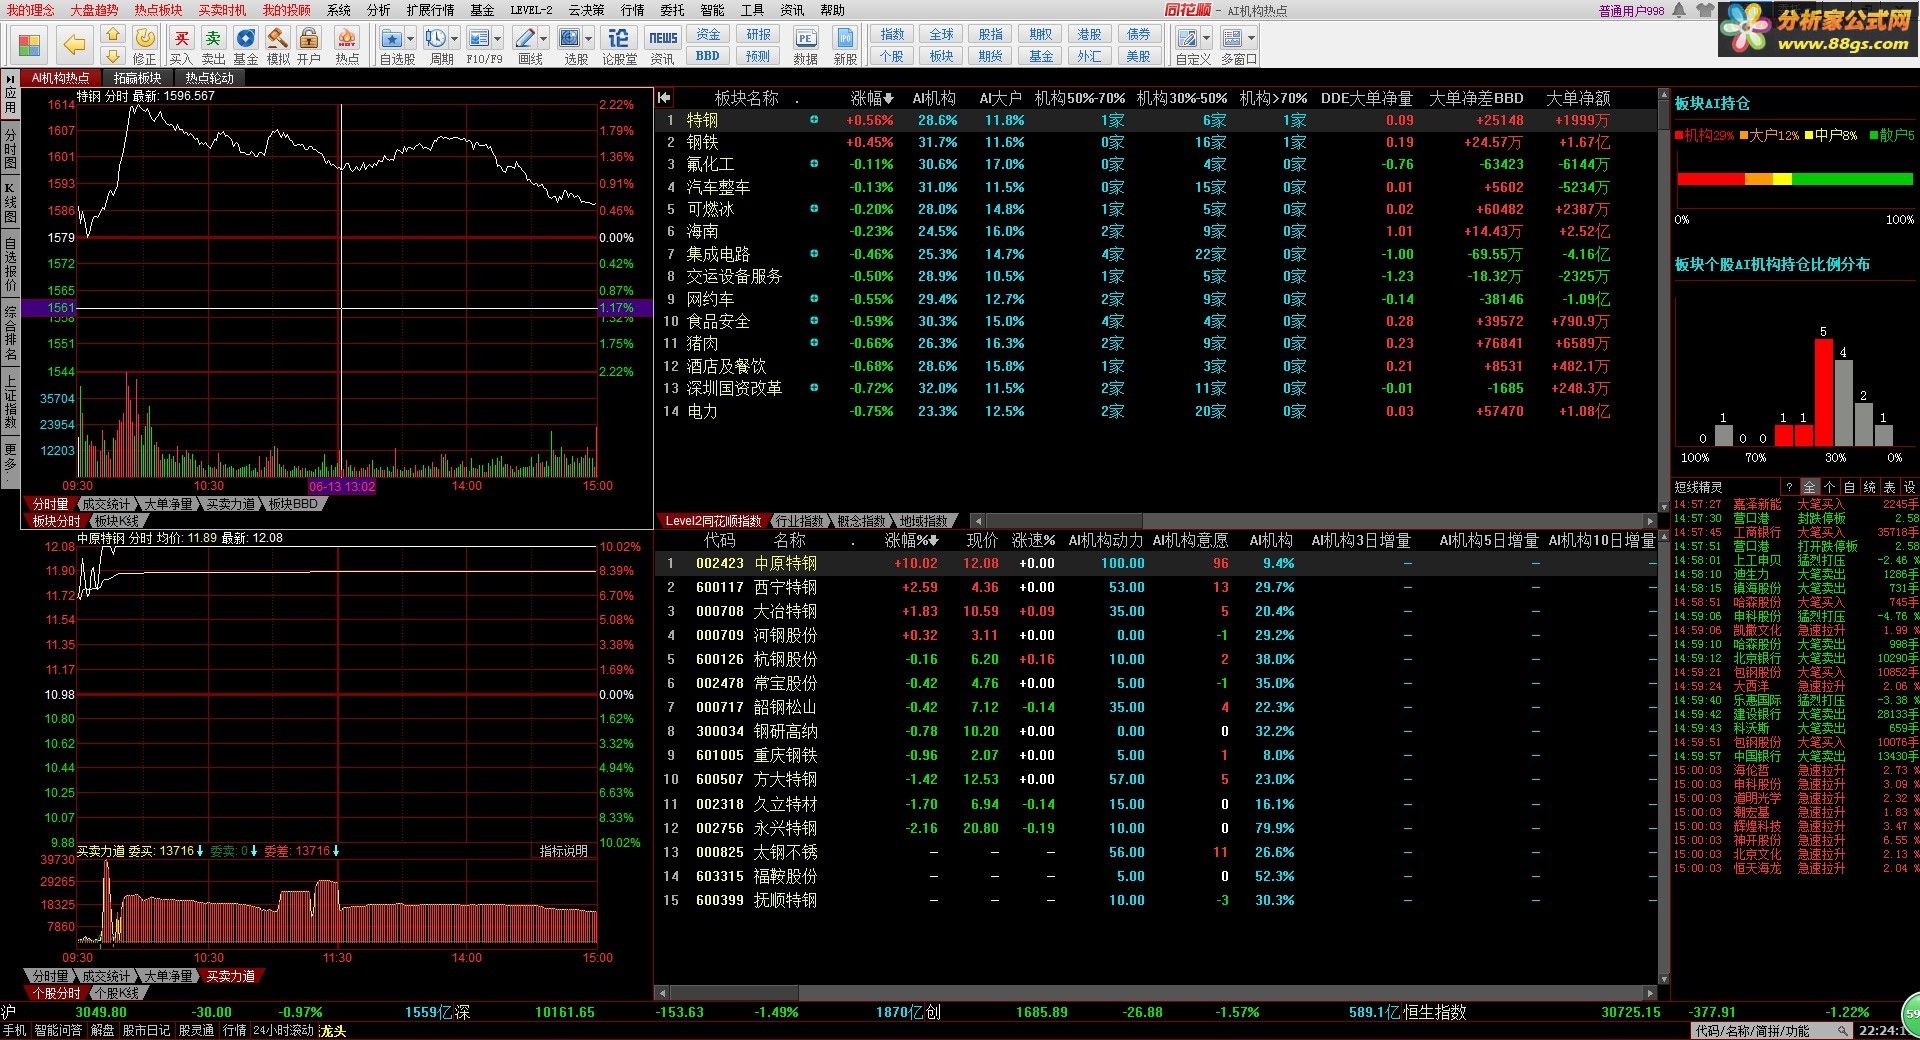
Task: Expand the 周期 period dropdown arrow
Action: (x=455, y=39)
